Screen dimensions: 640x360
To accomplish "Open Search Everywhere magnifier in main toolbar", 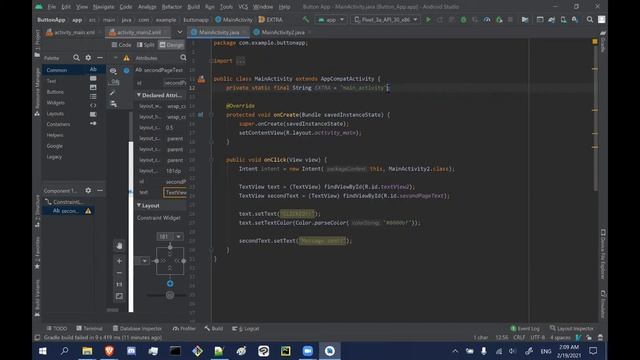I will tap(590, 20).
